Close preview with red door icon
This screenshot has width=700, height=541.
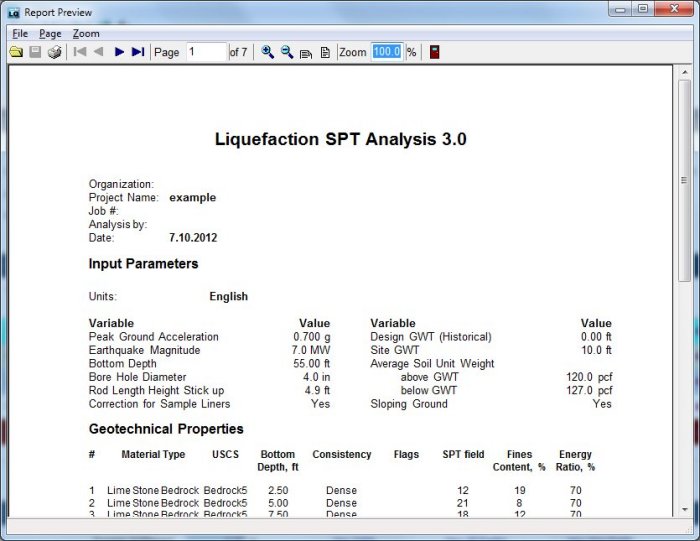click(434, 52)
